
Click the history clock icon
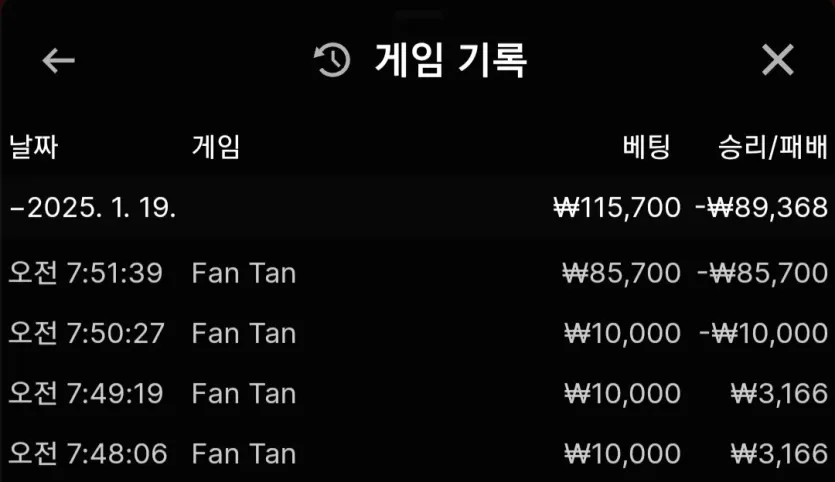click(x=332, y=60)
